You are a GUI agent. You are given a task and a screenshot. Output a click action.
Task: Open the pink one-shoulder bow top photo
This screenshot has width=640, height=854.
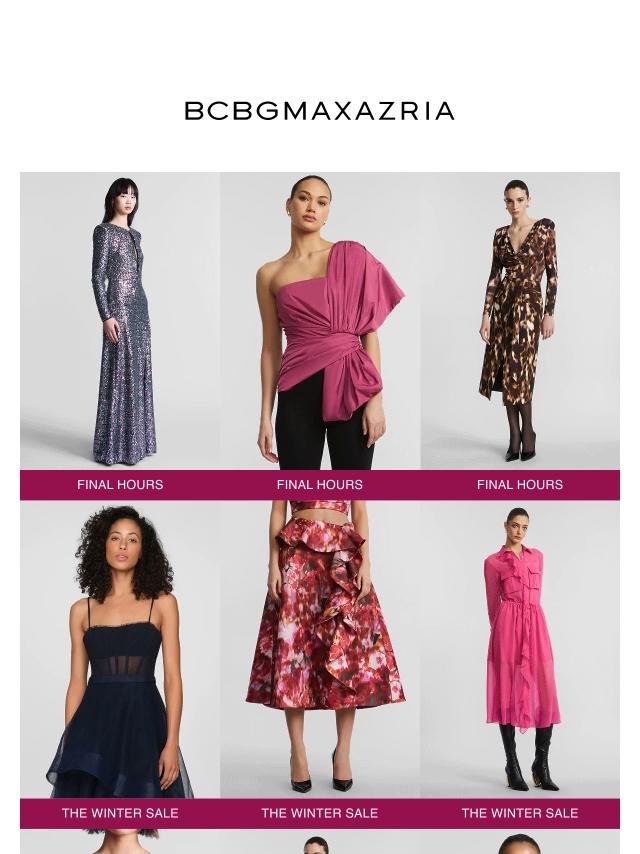tap(320, 321)
